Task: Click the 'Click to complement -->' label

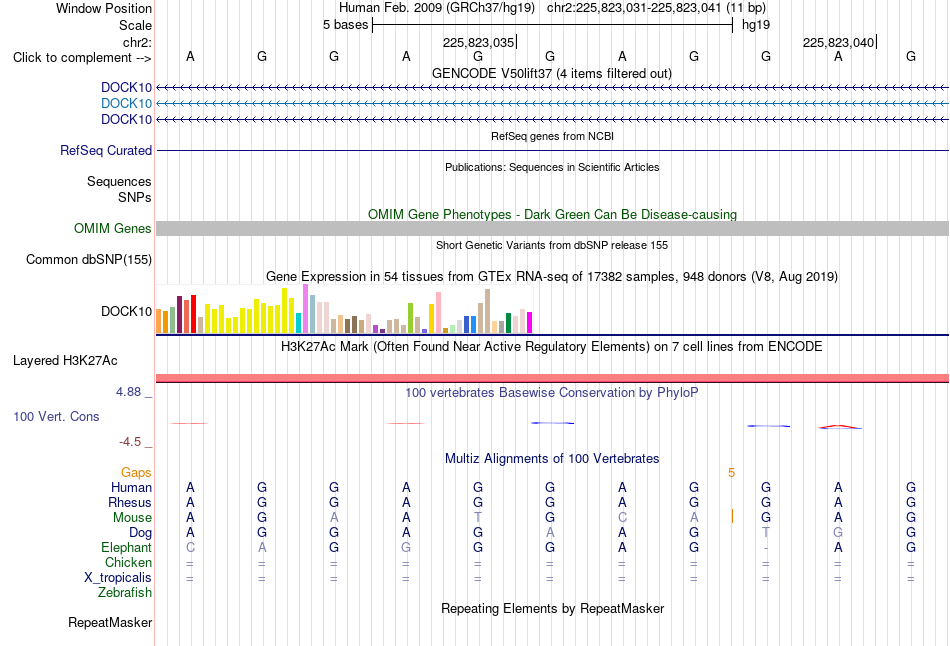Action: 82,58
